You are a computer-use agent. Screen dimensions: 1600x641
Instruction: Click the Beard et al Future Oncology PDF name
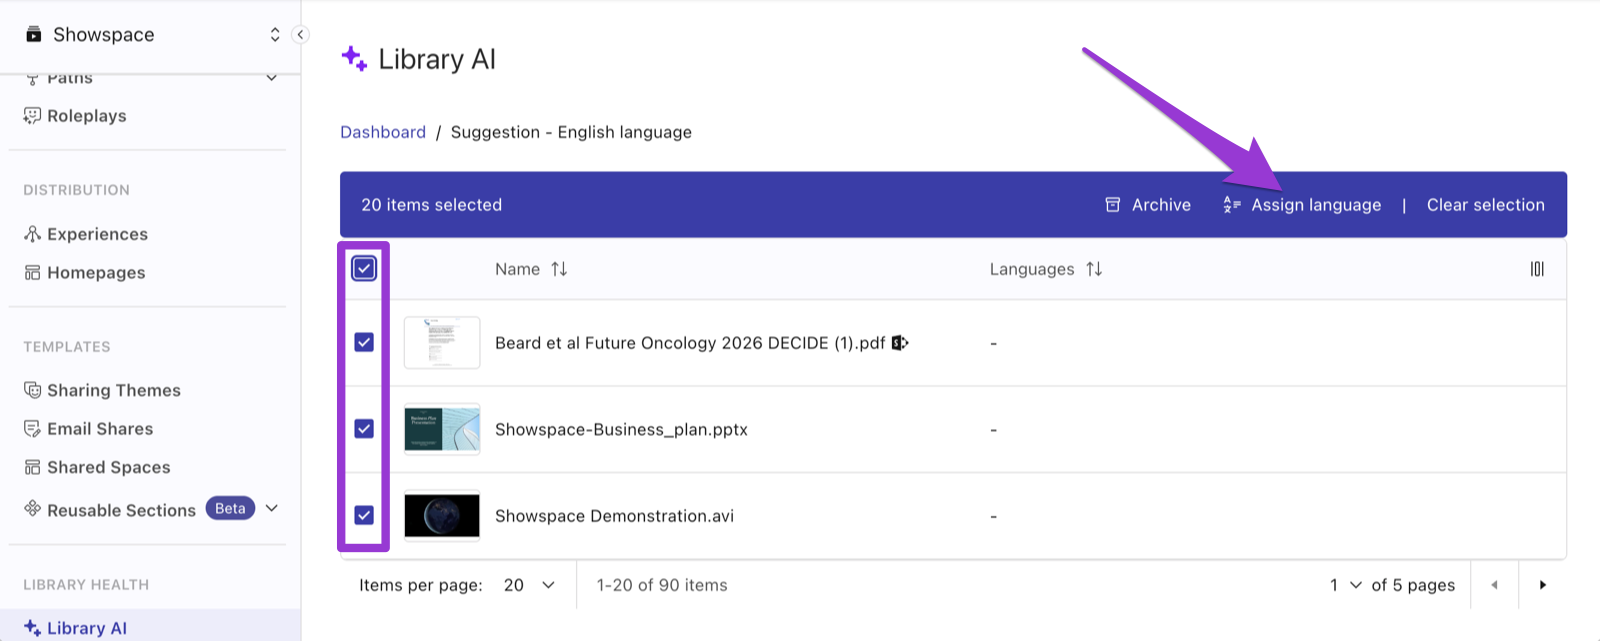690,343
